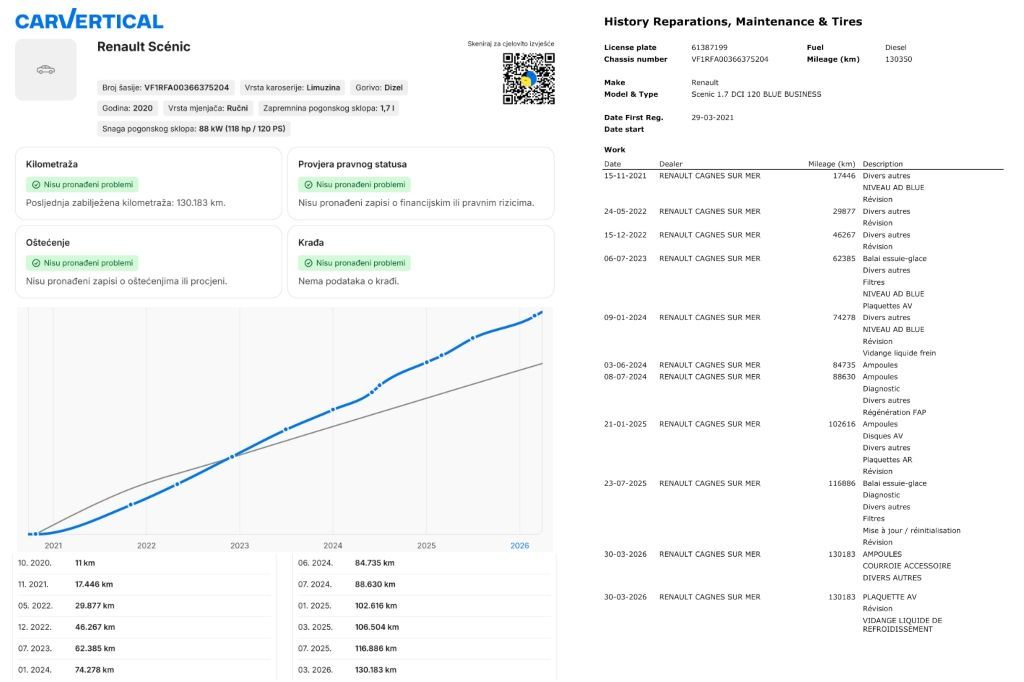Click the checkmark icon in Oštećenje card
The height and width of the screenshot is (682, 1024).
click(x=36, y=263)
